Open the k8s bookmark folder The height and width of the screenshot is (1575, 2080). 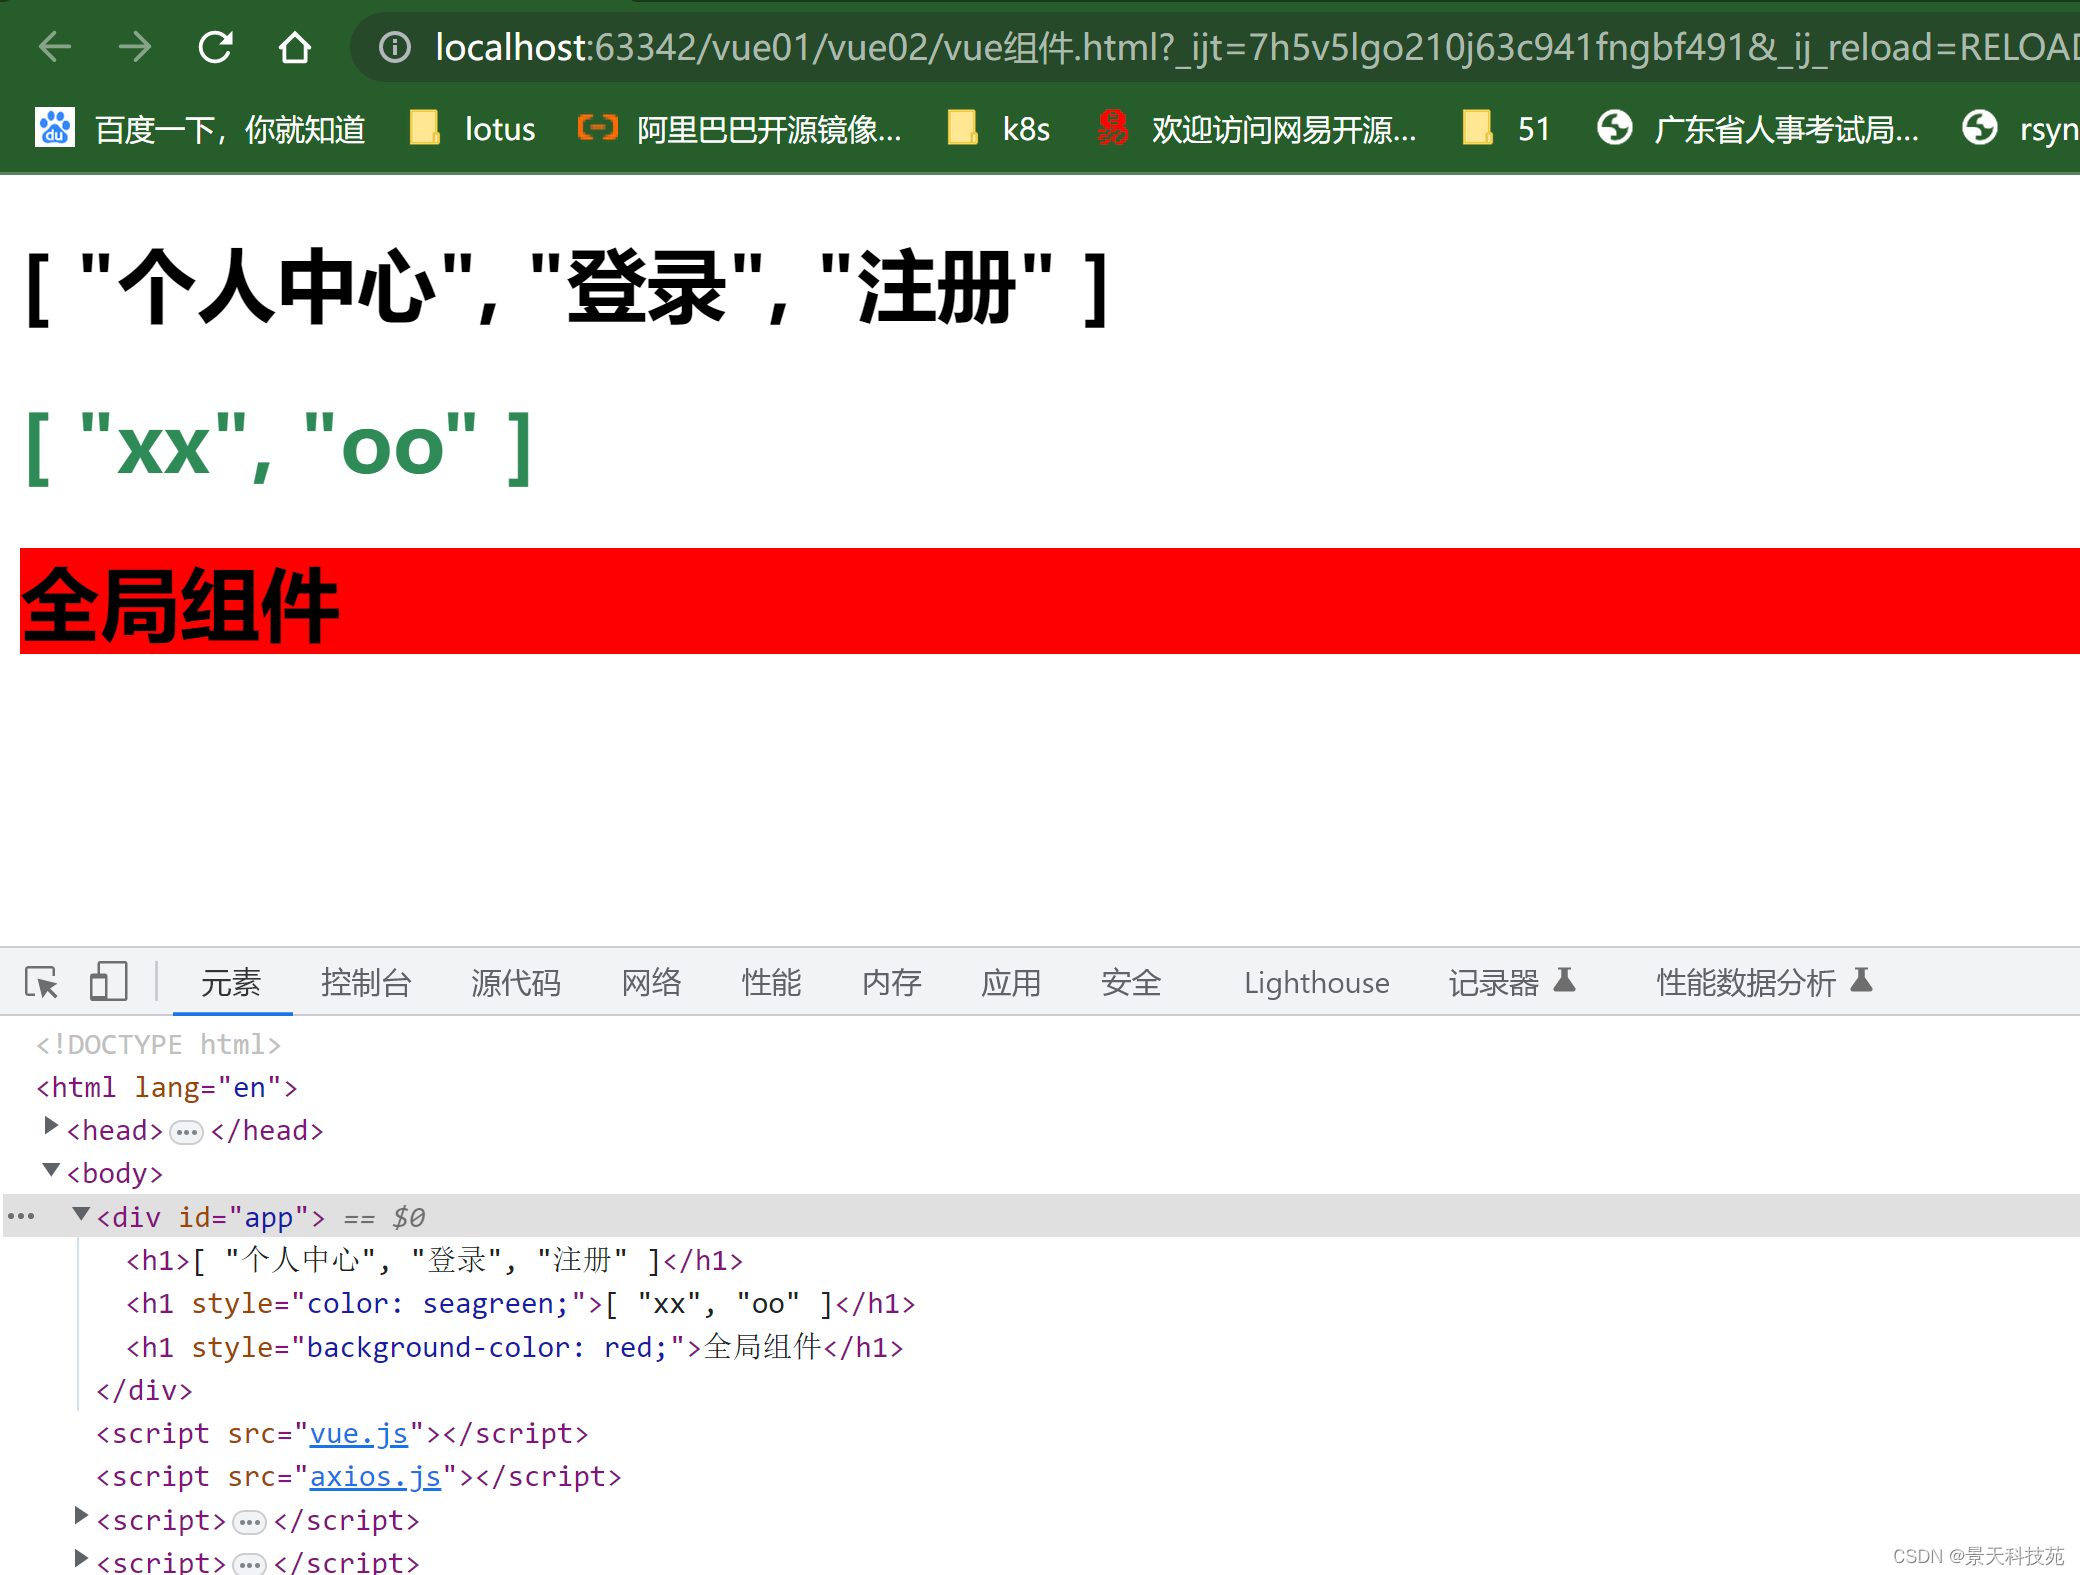click(999, 129)
